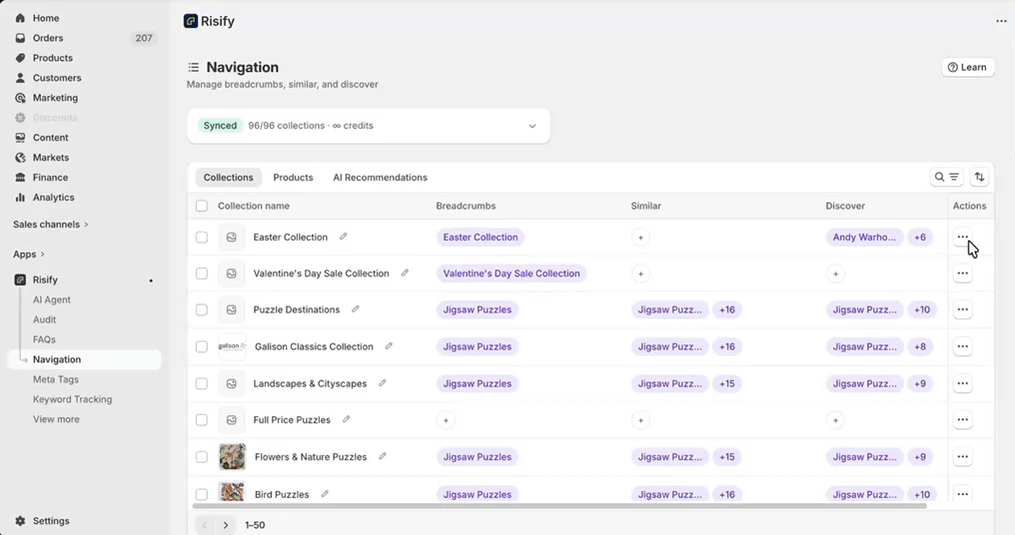Click the search and filter icon
1015x535 pixels.
946,177
